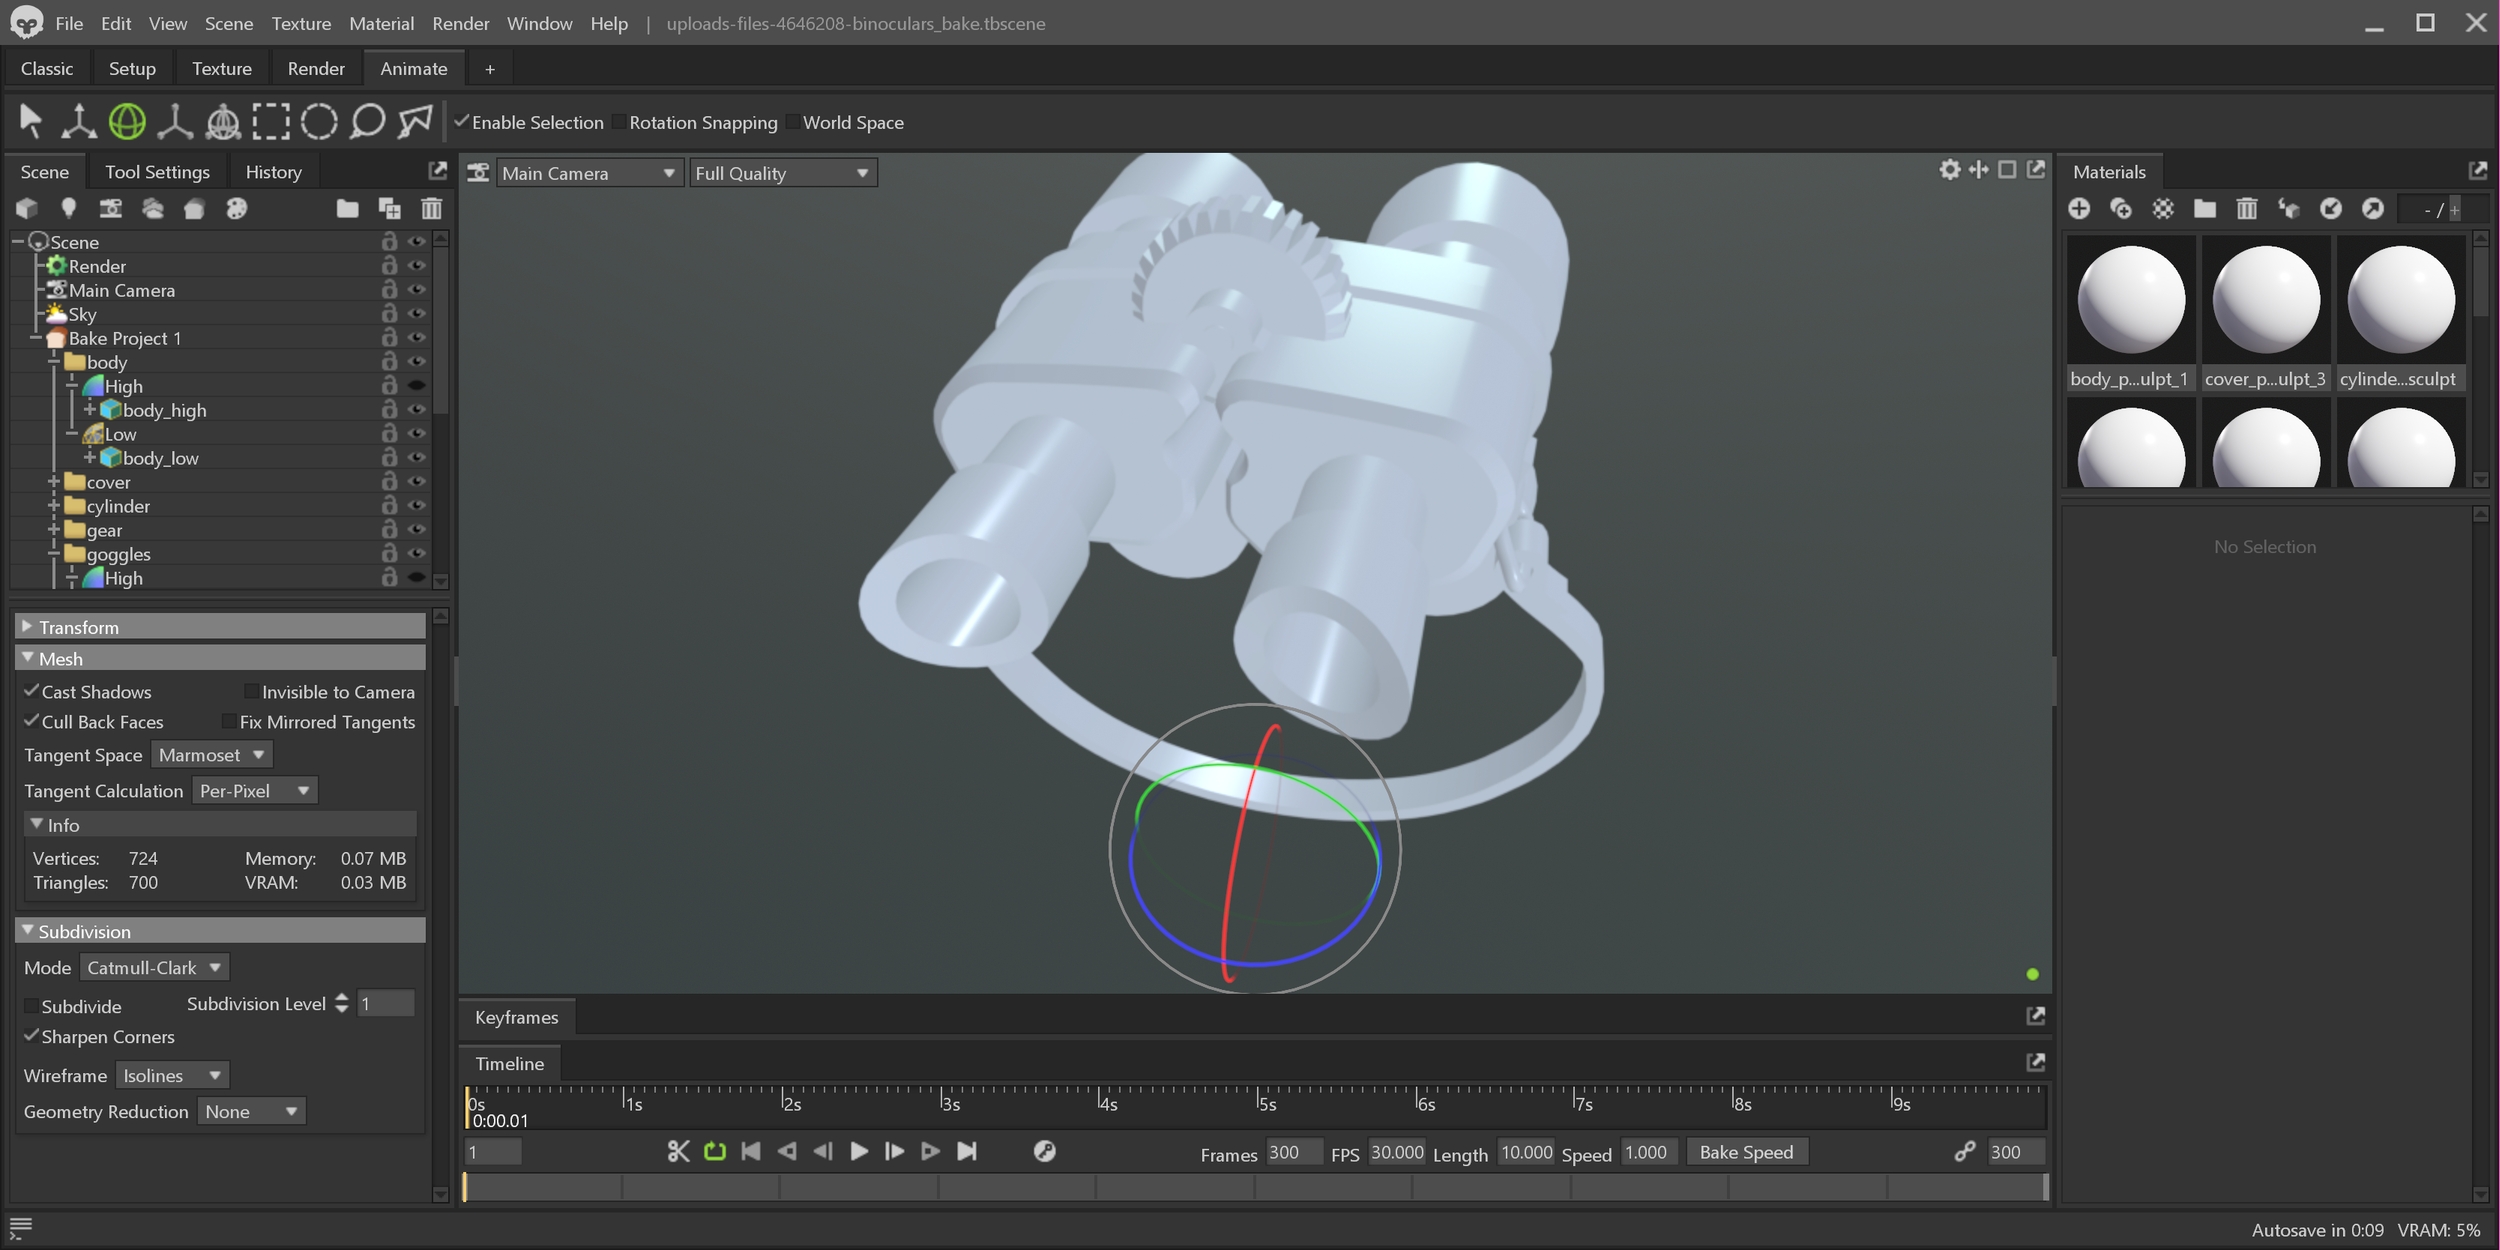The image size is (2500, 1250).
Task: Enable Rotation Snapping checkbox
Action: [619, 121]
